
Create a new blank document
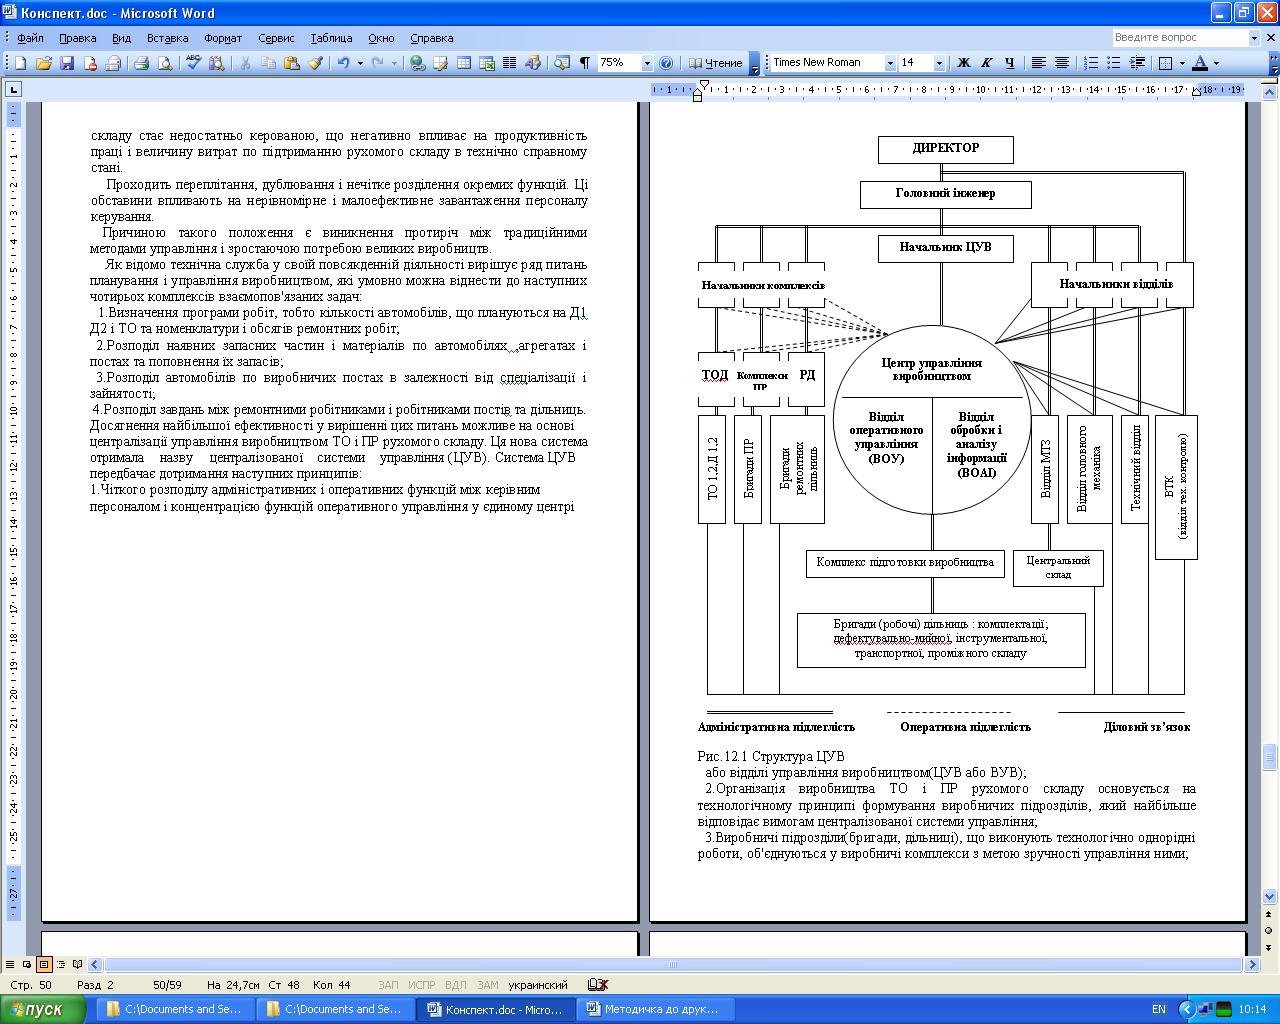[20, 63]
